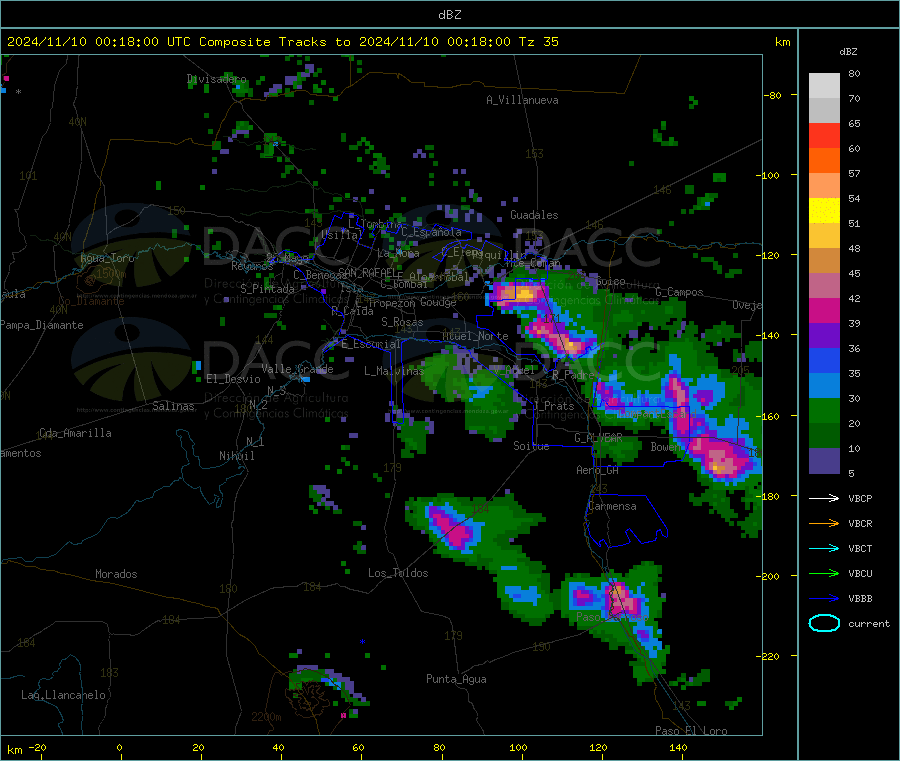Click the Divisadero map label
This screenshot has width=900, height=761.
tap(216, 79)
